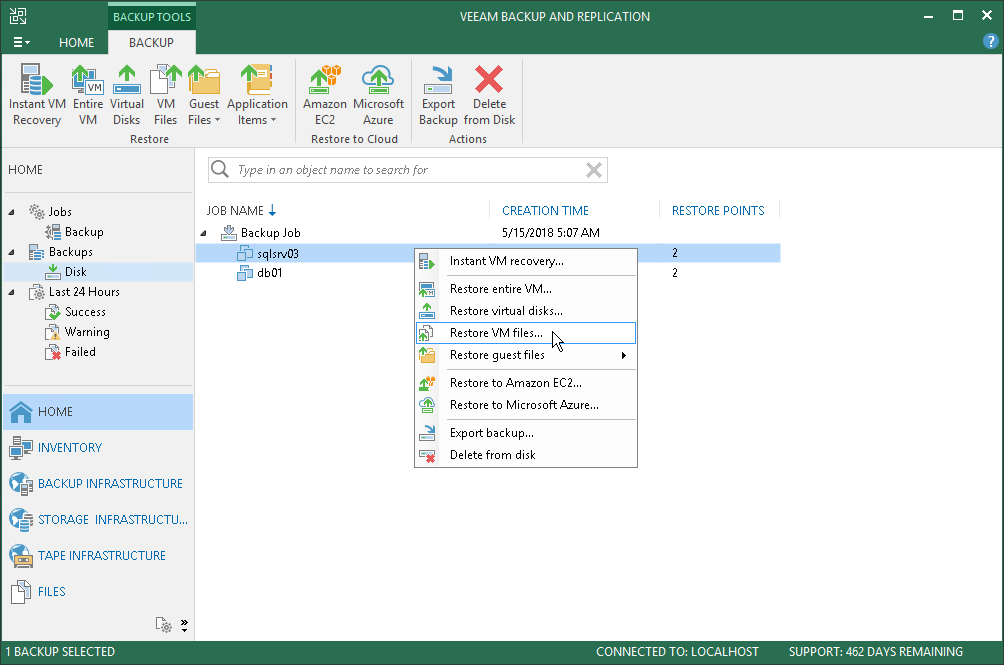Open Guest Files ribbon dropdown
Viewport: 1004px width, 665px height.
204,95
